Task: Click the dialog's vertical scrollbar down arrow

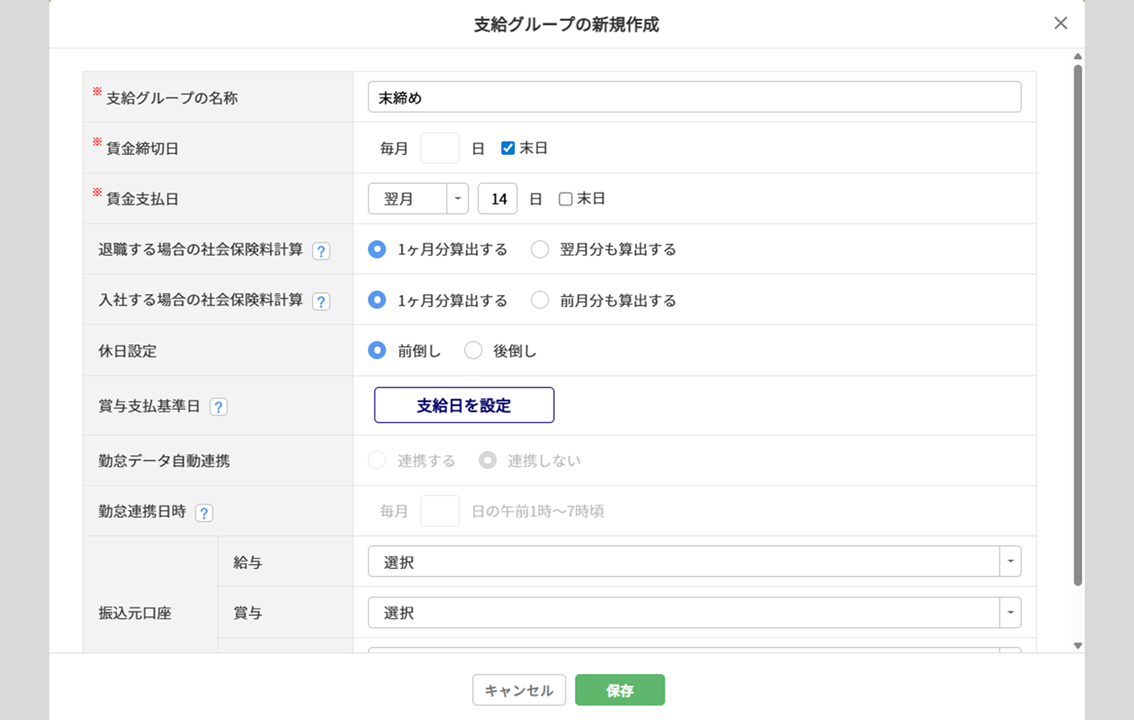Action: [x=1077, y=646]
